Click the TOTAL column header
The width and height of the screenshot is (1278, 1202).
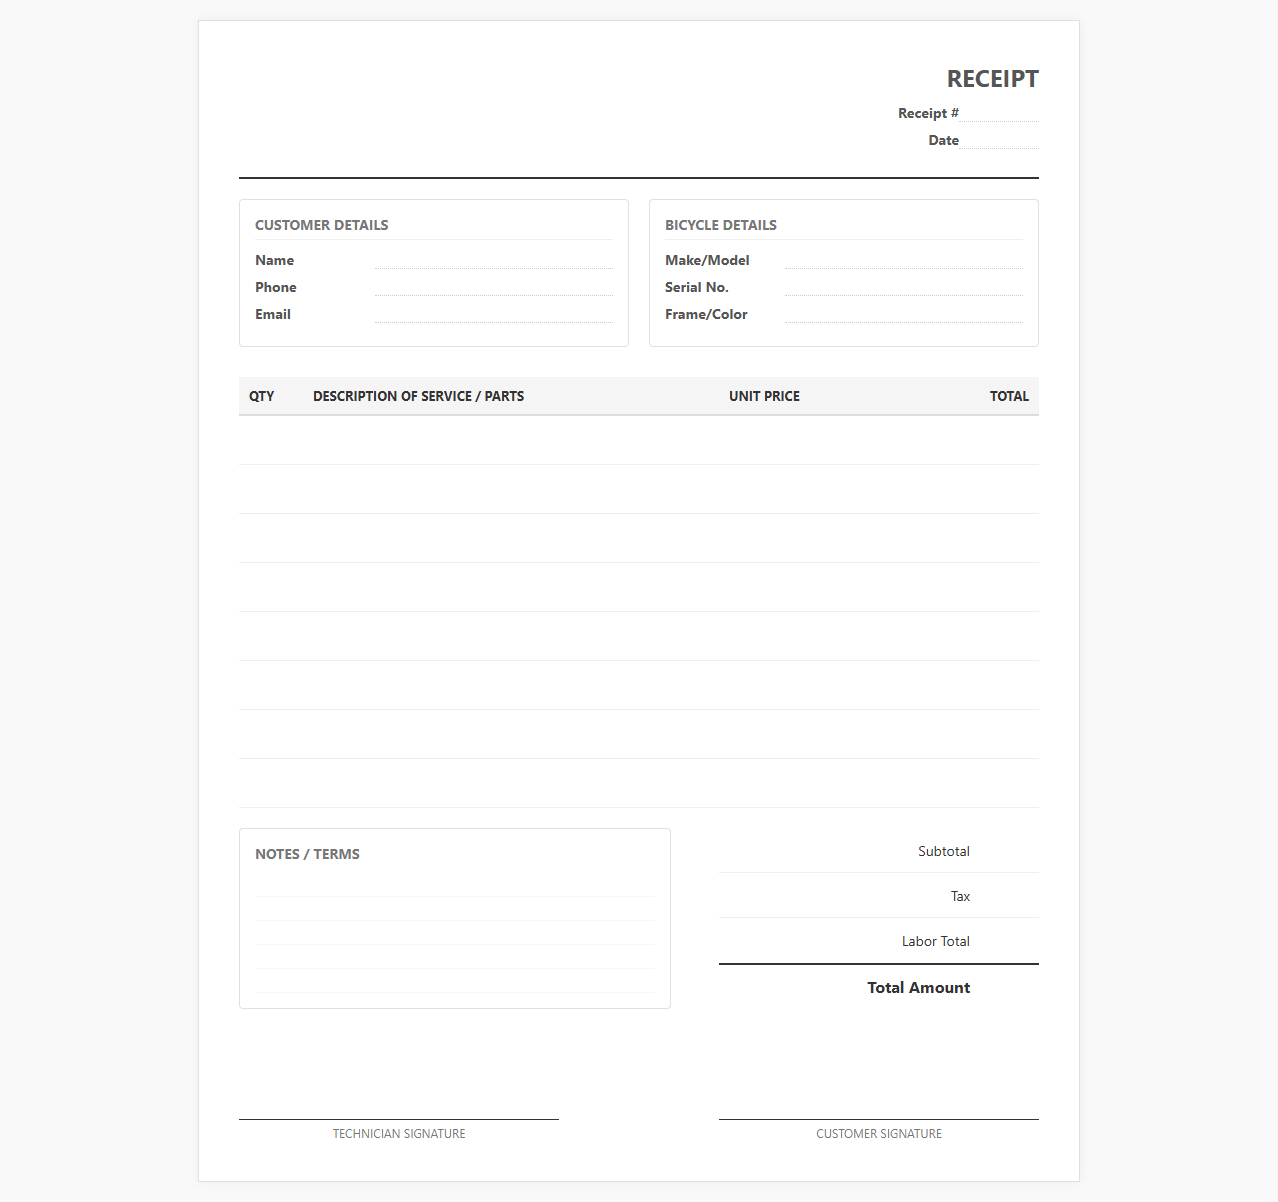(1009, 396)
